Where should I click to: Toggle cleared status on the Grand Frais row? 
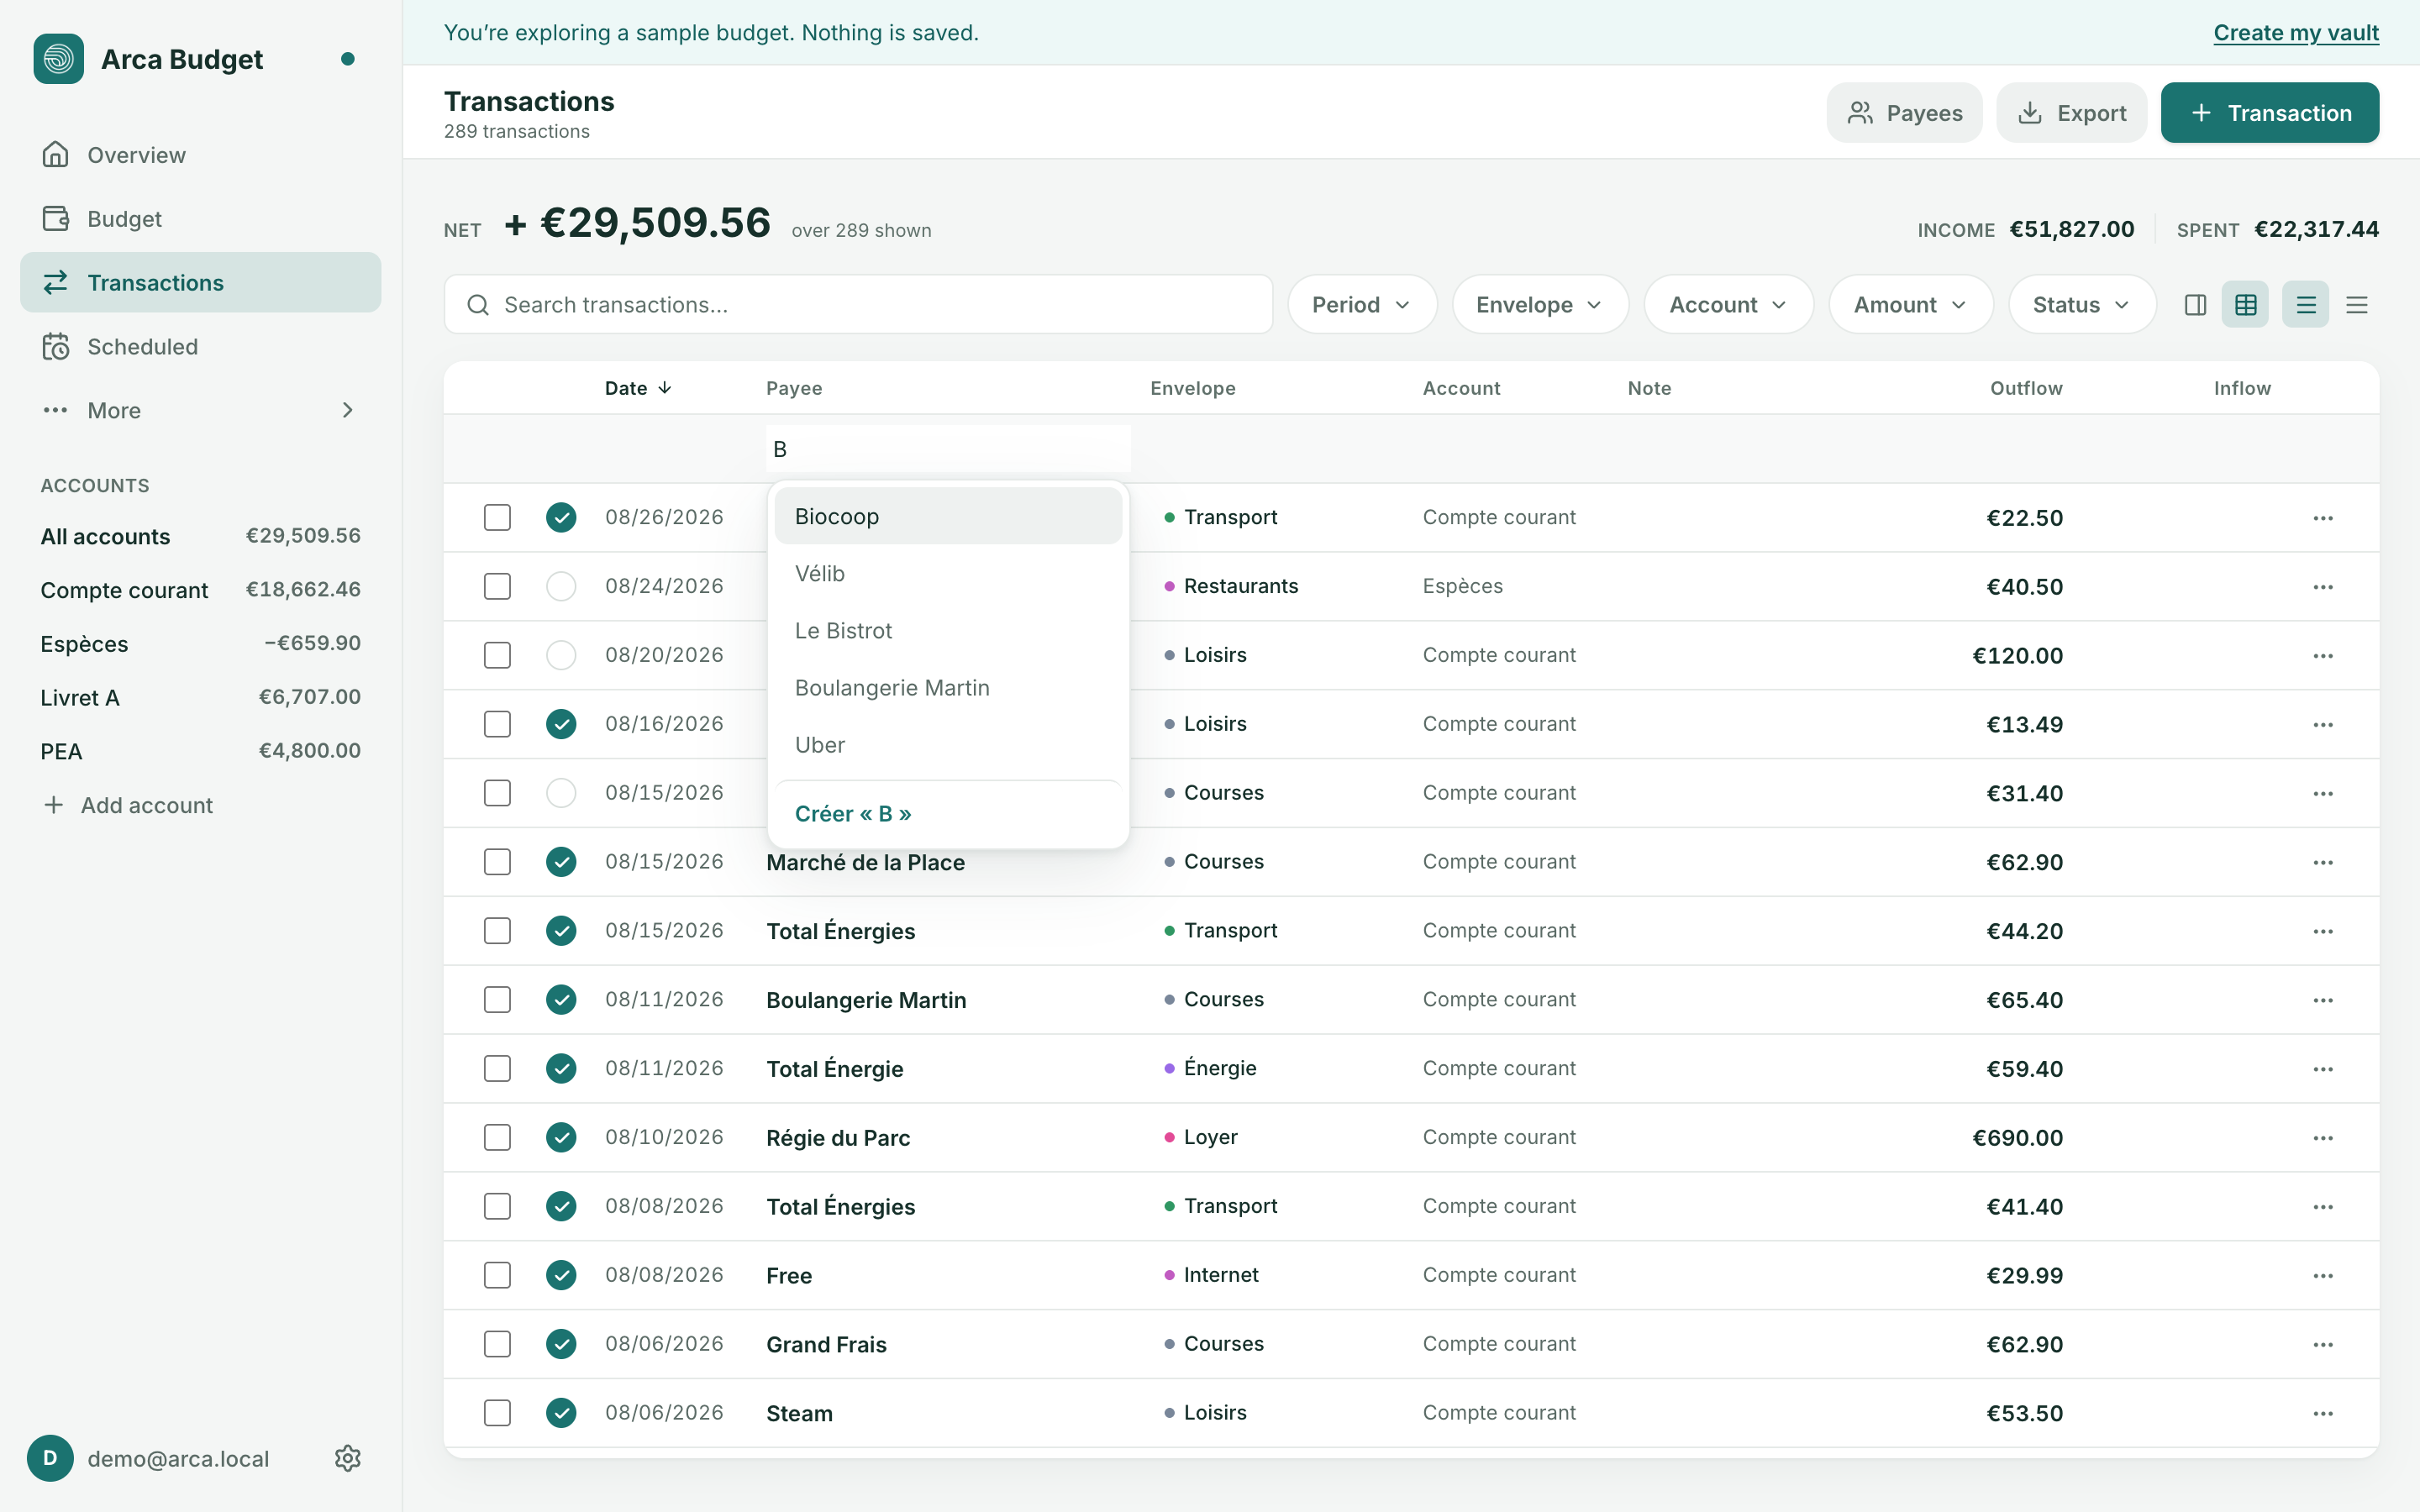click(561, 1344)
